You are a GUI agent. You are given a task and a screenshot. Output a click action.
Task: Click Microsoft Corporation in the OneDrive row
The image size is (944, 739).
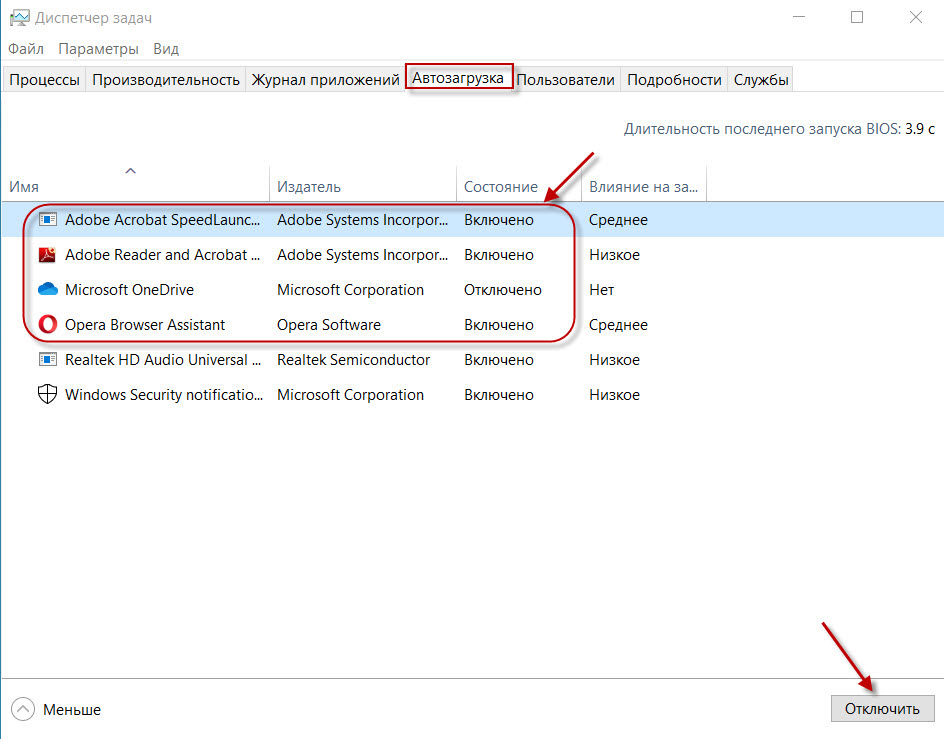(x=350, y=290)
